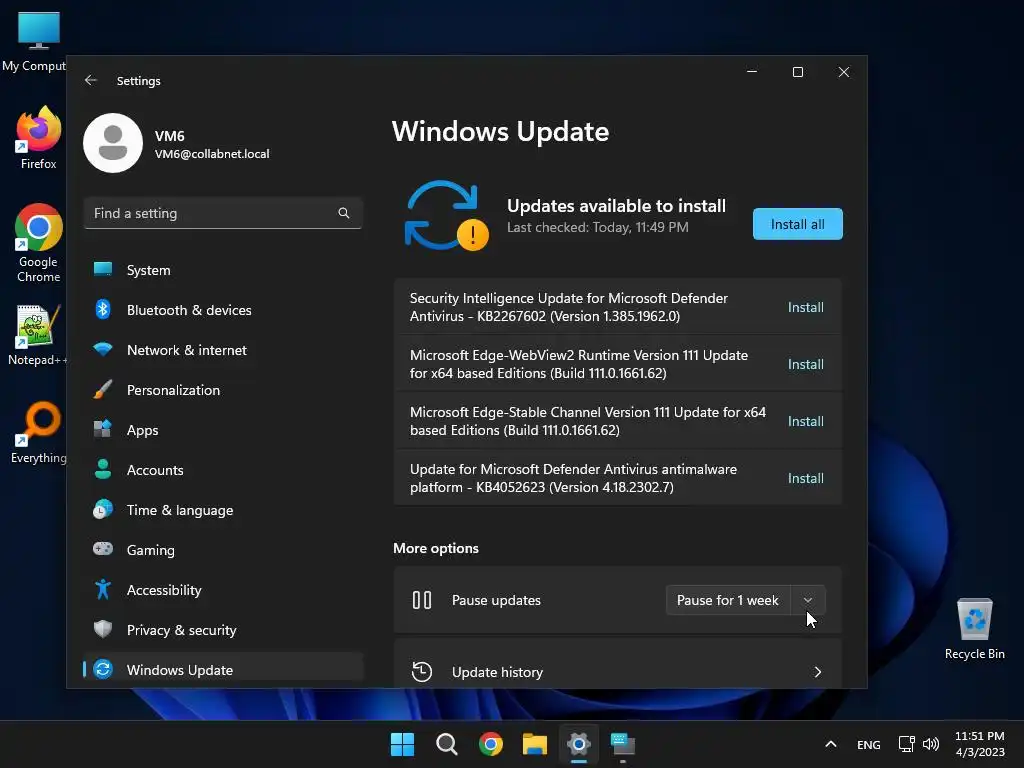Select Gaming in the settings sidebar
The image size is (1024, 768).
click(x=223, y=549)
